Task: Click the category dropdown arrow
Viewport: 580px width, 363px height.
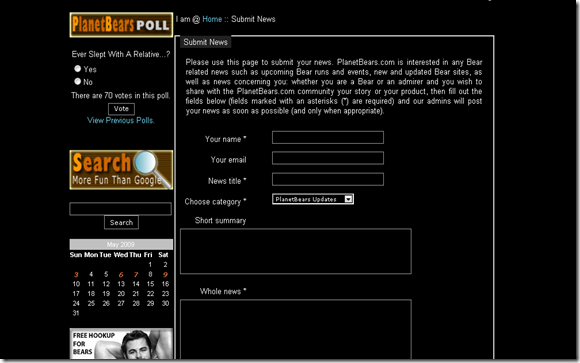Action: click(x=348, y=199)
